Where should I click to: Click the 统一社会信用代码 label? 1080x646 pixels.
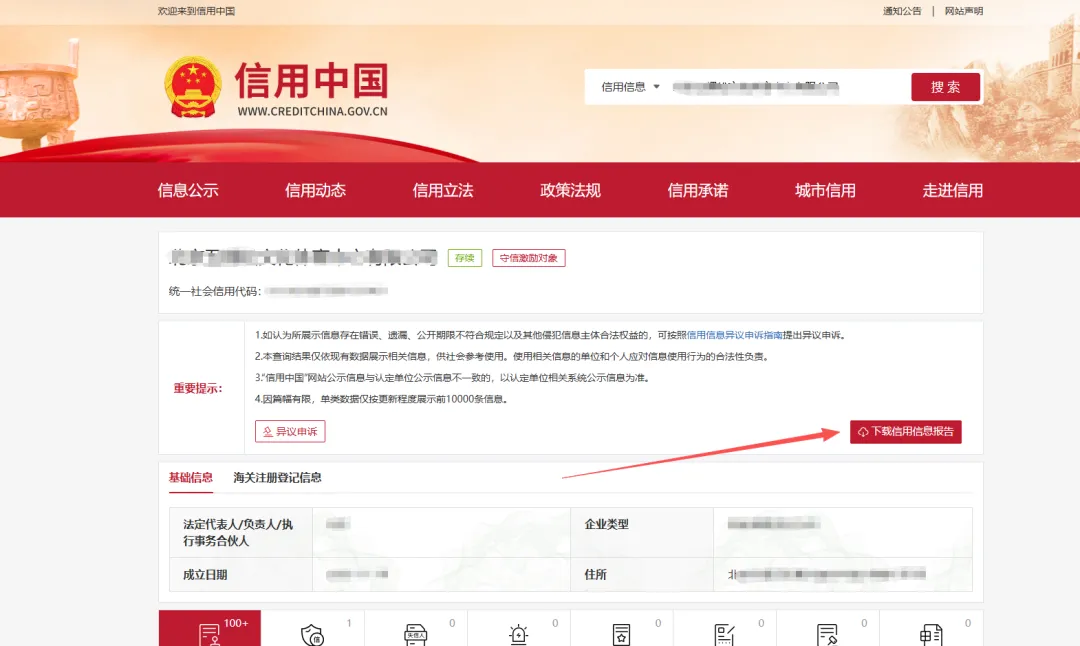point(214,291)
